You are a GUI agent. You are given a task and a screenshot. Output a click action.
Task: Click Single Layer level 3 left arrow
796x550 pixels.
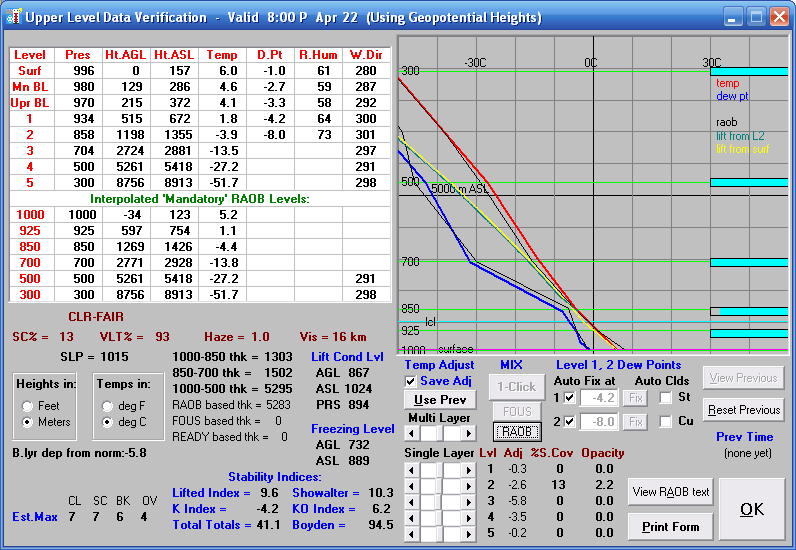click(411, 500)
